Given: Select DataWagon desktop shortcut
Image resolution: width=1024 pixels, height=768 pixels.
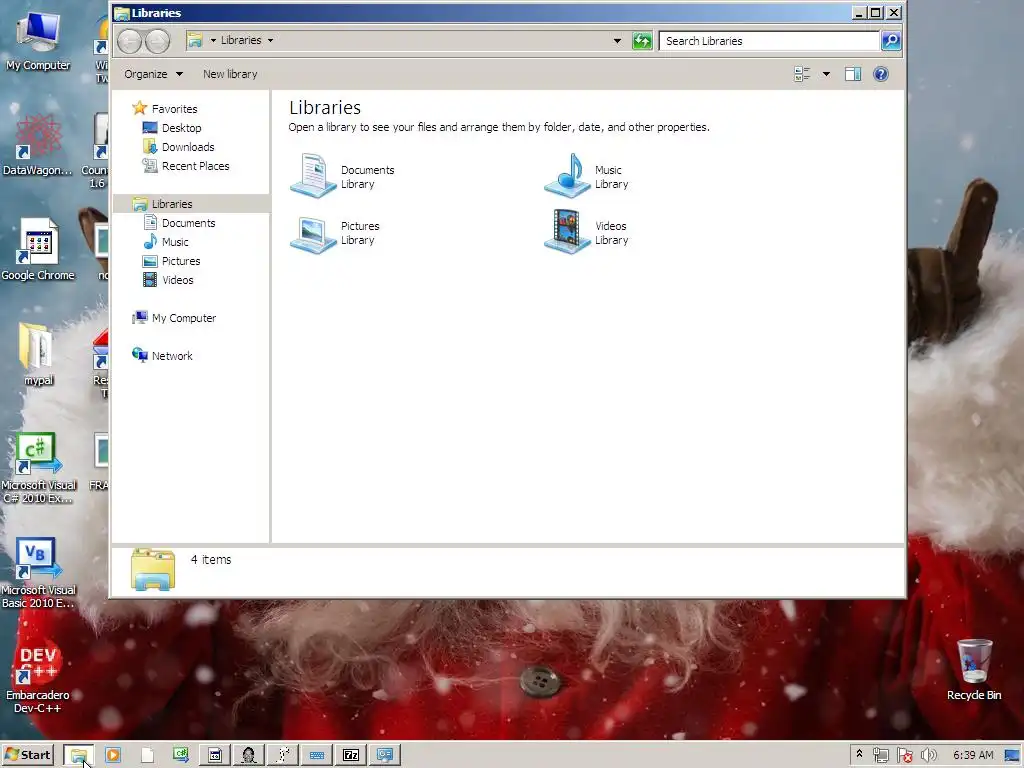Looking at the screenshot, I should [38, 145].
